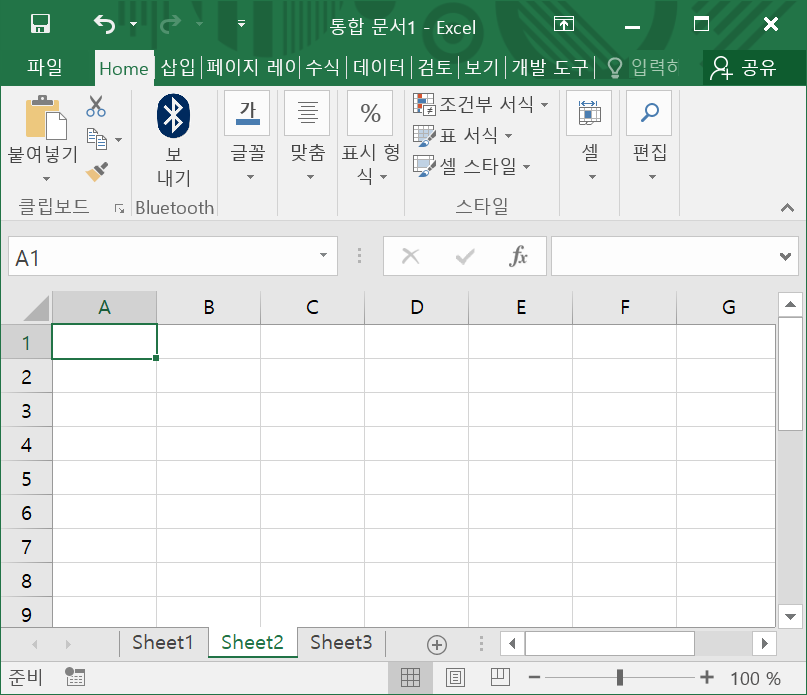Undo the last action

[104, 24]
